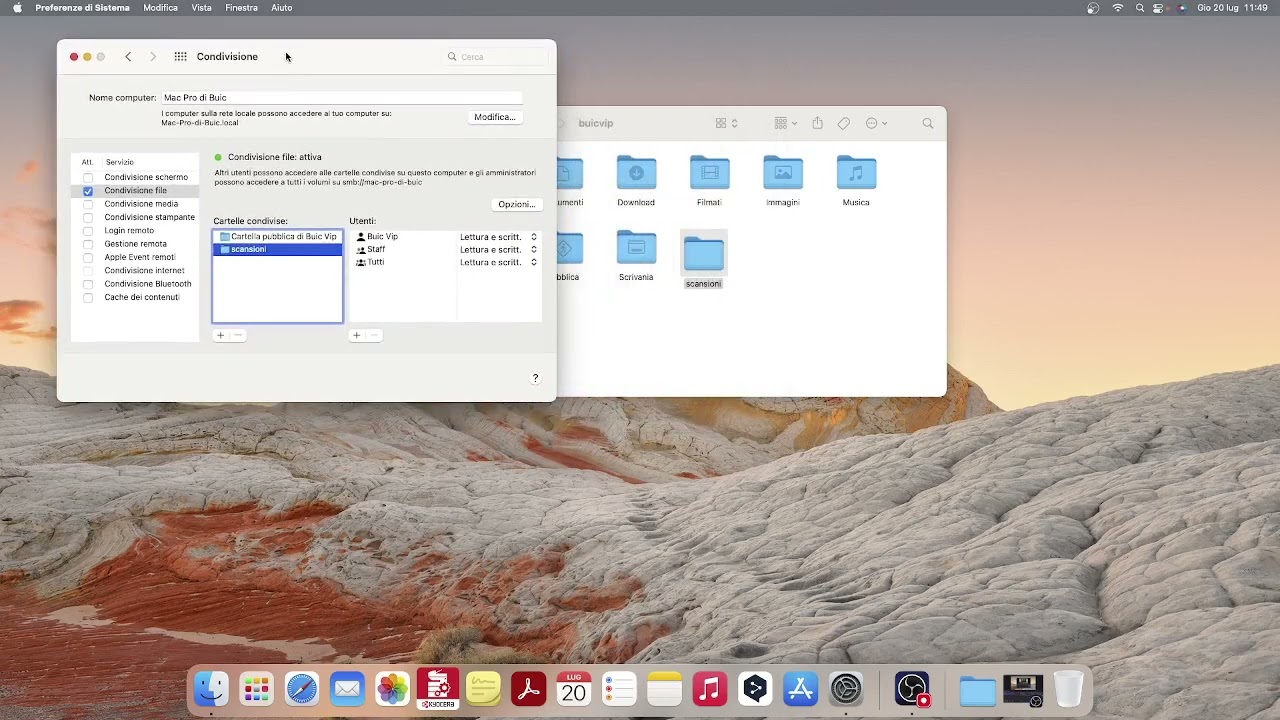This screenshot has height=720, width=1280.
Task: Launch the Kyocera app in the Dock
Action: point(438,687)
